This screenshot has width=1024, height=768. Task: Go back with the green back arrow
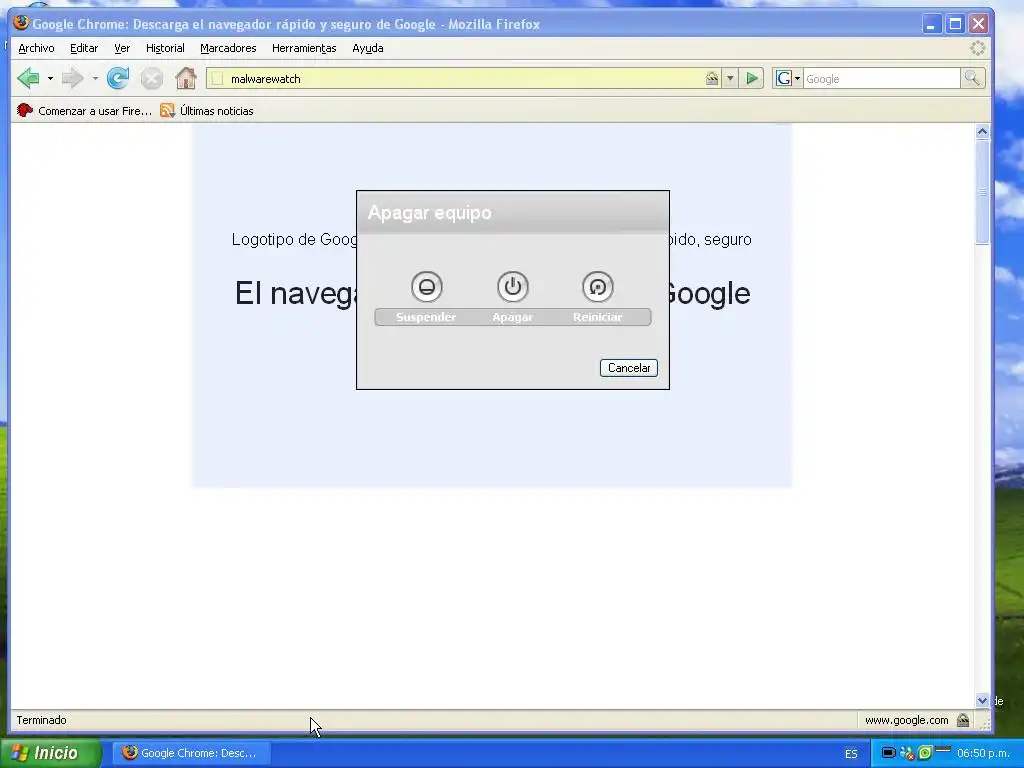pyautogui.click(x=28, y=79)
